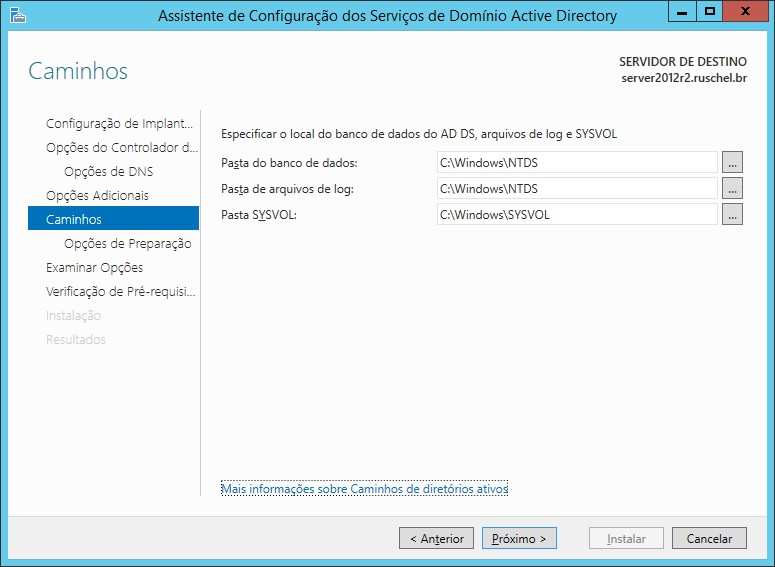Minimize the configuration wizard window

(x=682, y=11)
